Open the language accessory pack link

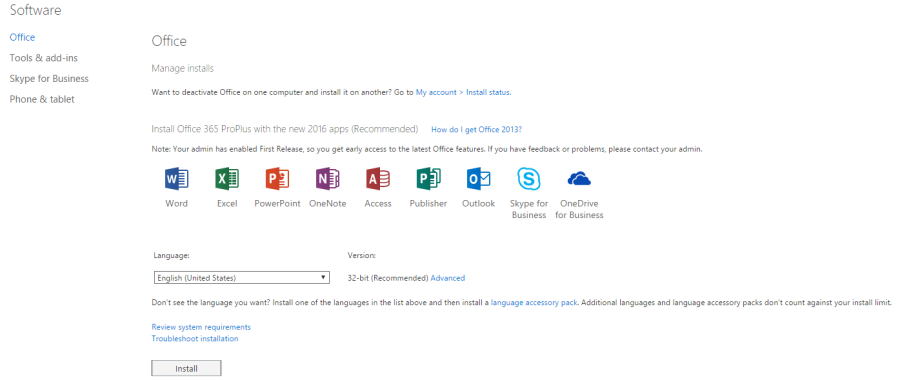point(534,302)
